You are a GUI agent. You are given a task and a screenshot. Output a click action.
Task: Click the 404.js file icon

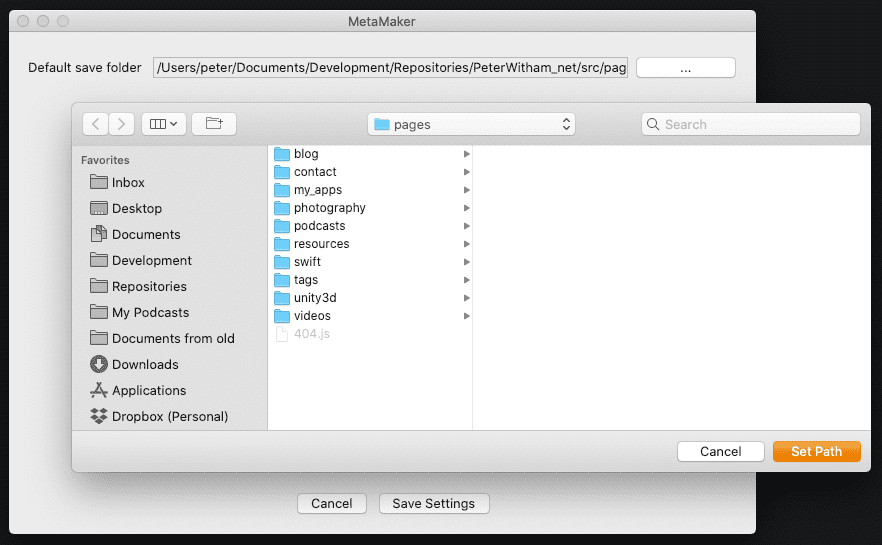[x=282, y=334]
